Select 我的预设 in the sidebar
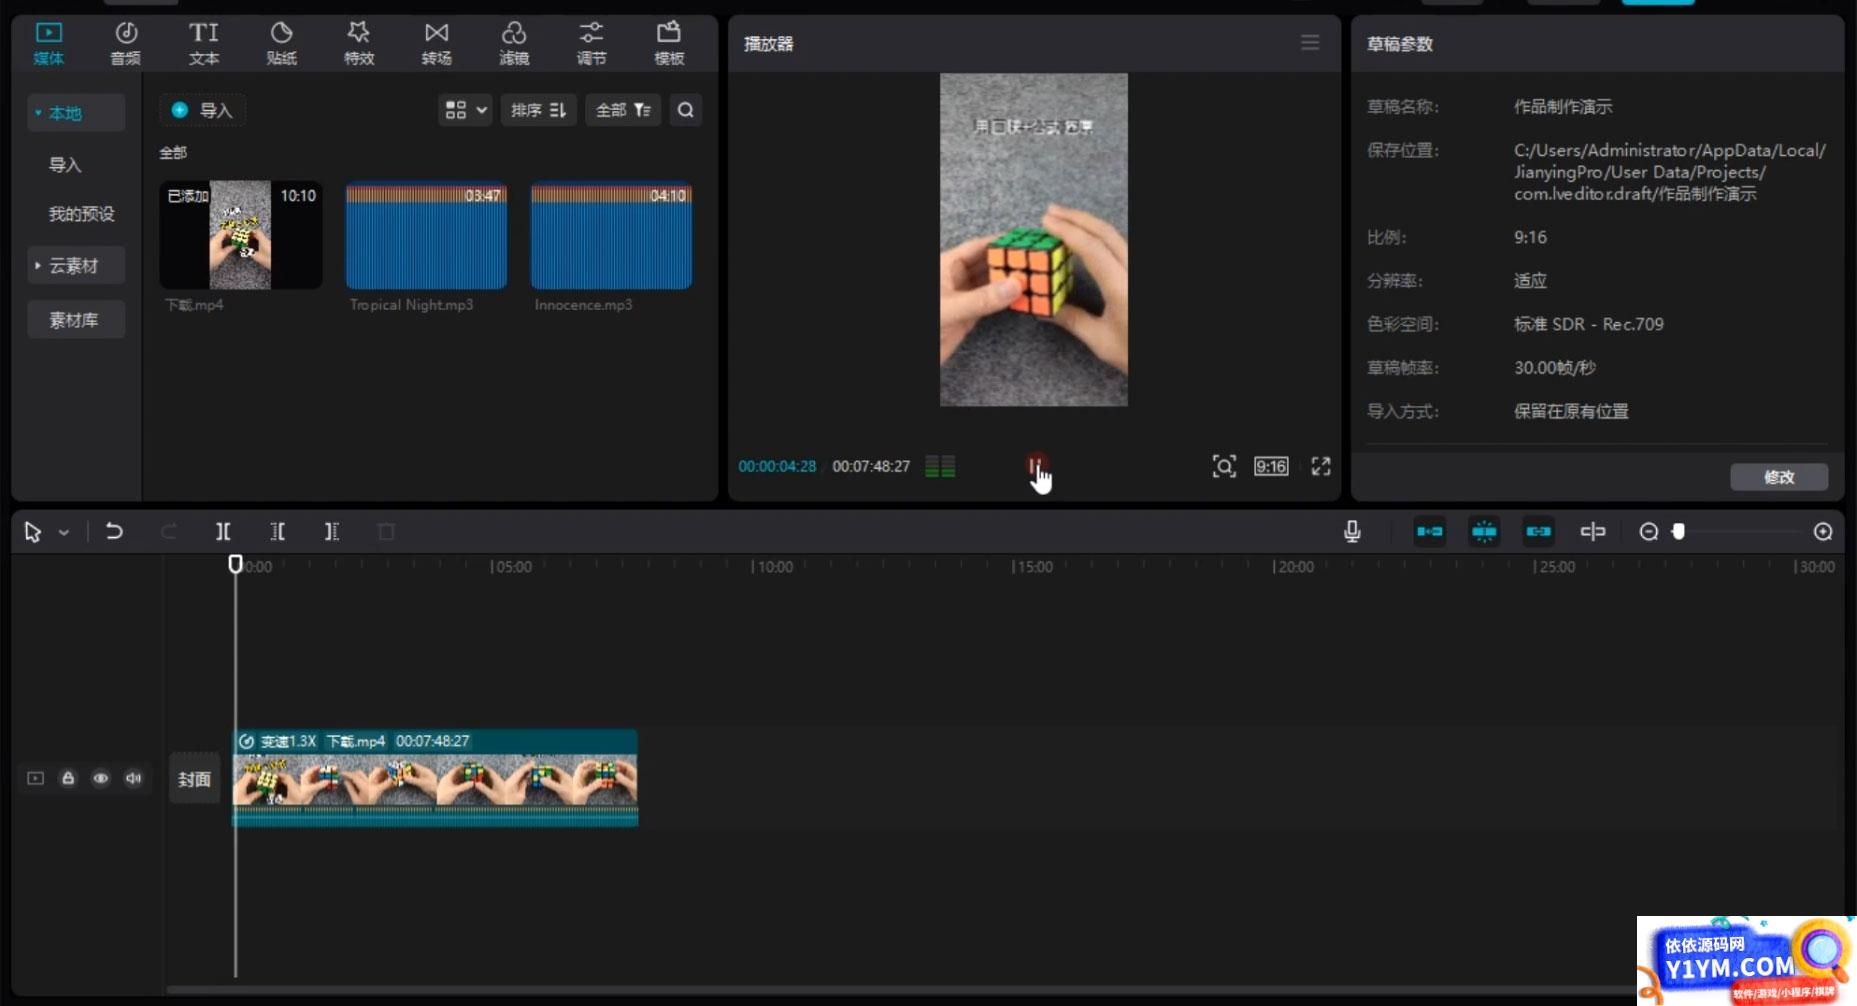This screenshot has width=1857, height=1006. click(x=82, y=214)
